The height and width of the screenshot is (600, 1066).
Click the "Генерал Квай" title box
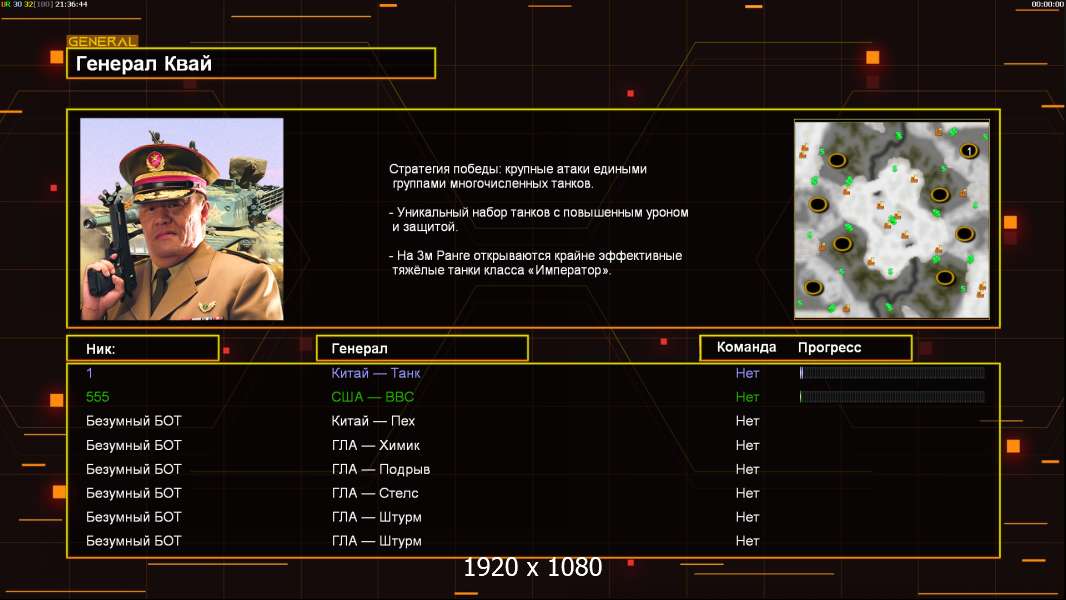[x=250, y=64]
